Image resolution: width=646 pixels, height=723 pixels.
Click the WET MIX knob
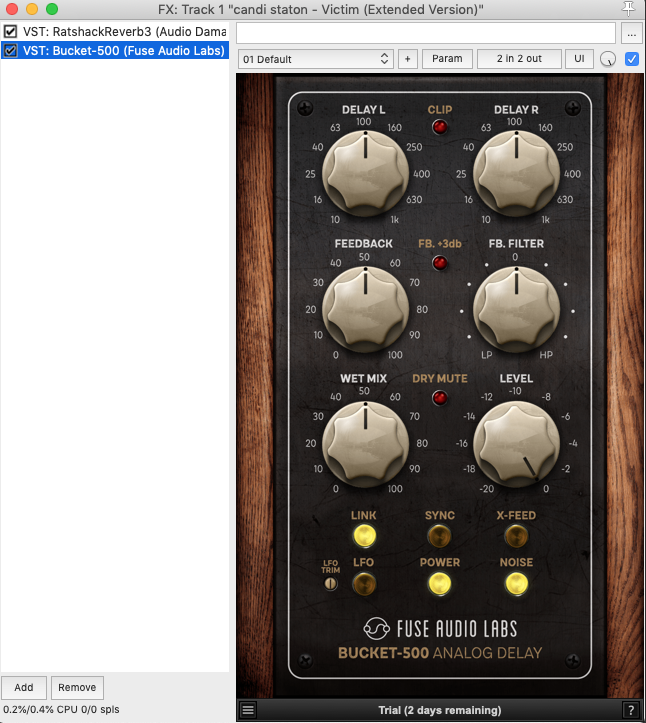[x=365, y=444]
